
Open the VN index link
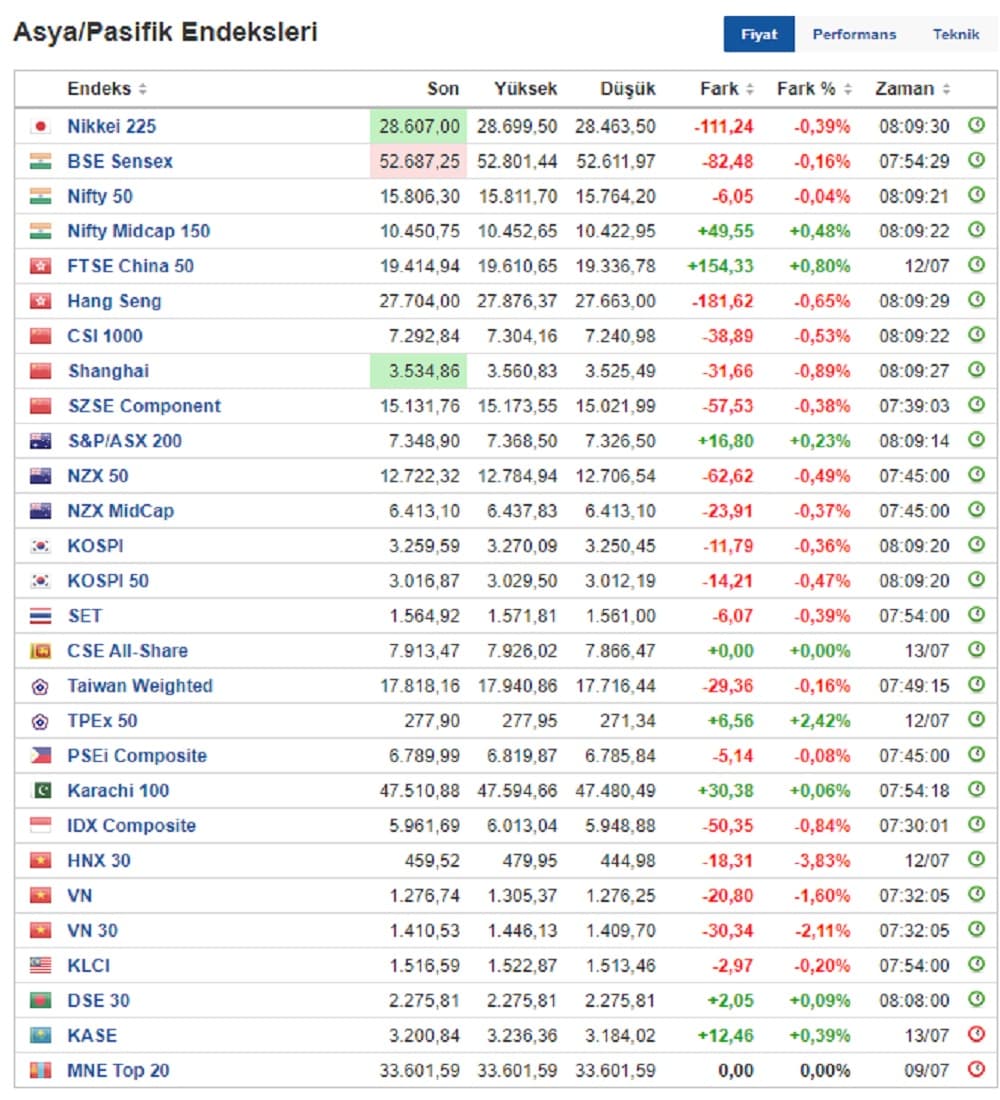79,895
